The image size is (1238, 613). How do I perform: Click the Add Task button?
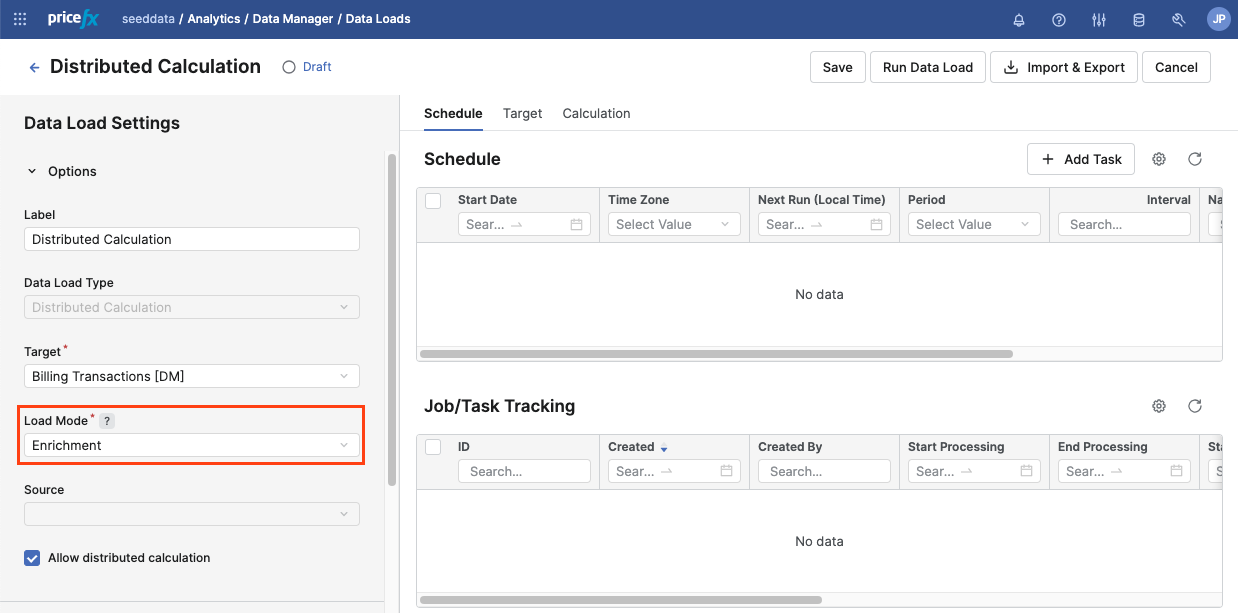pyautogui.click(x=1081, y=159)
